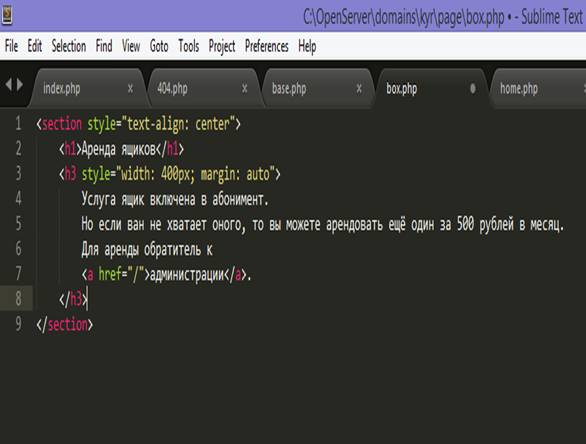
Task: Click line number 6 in the gutter
Action: click(18, 249)
